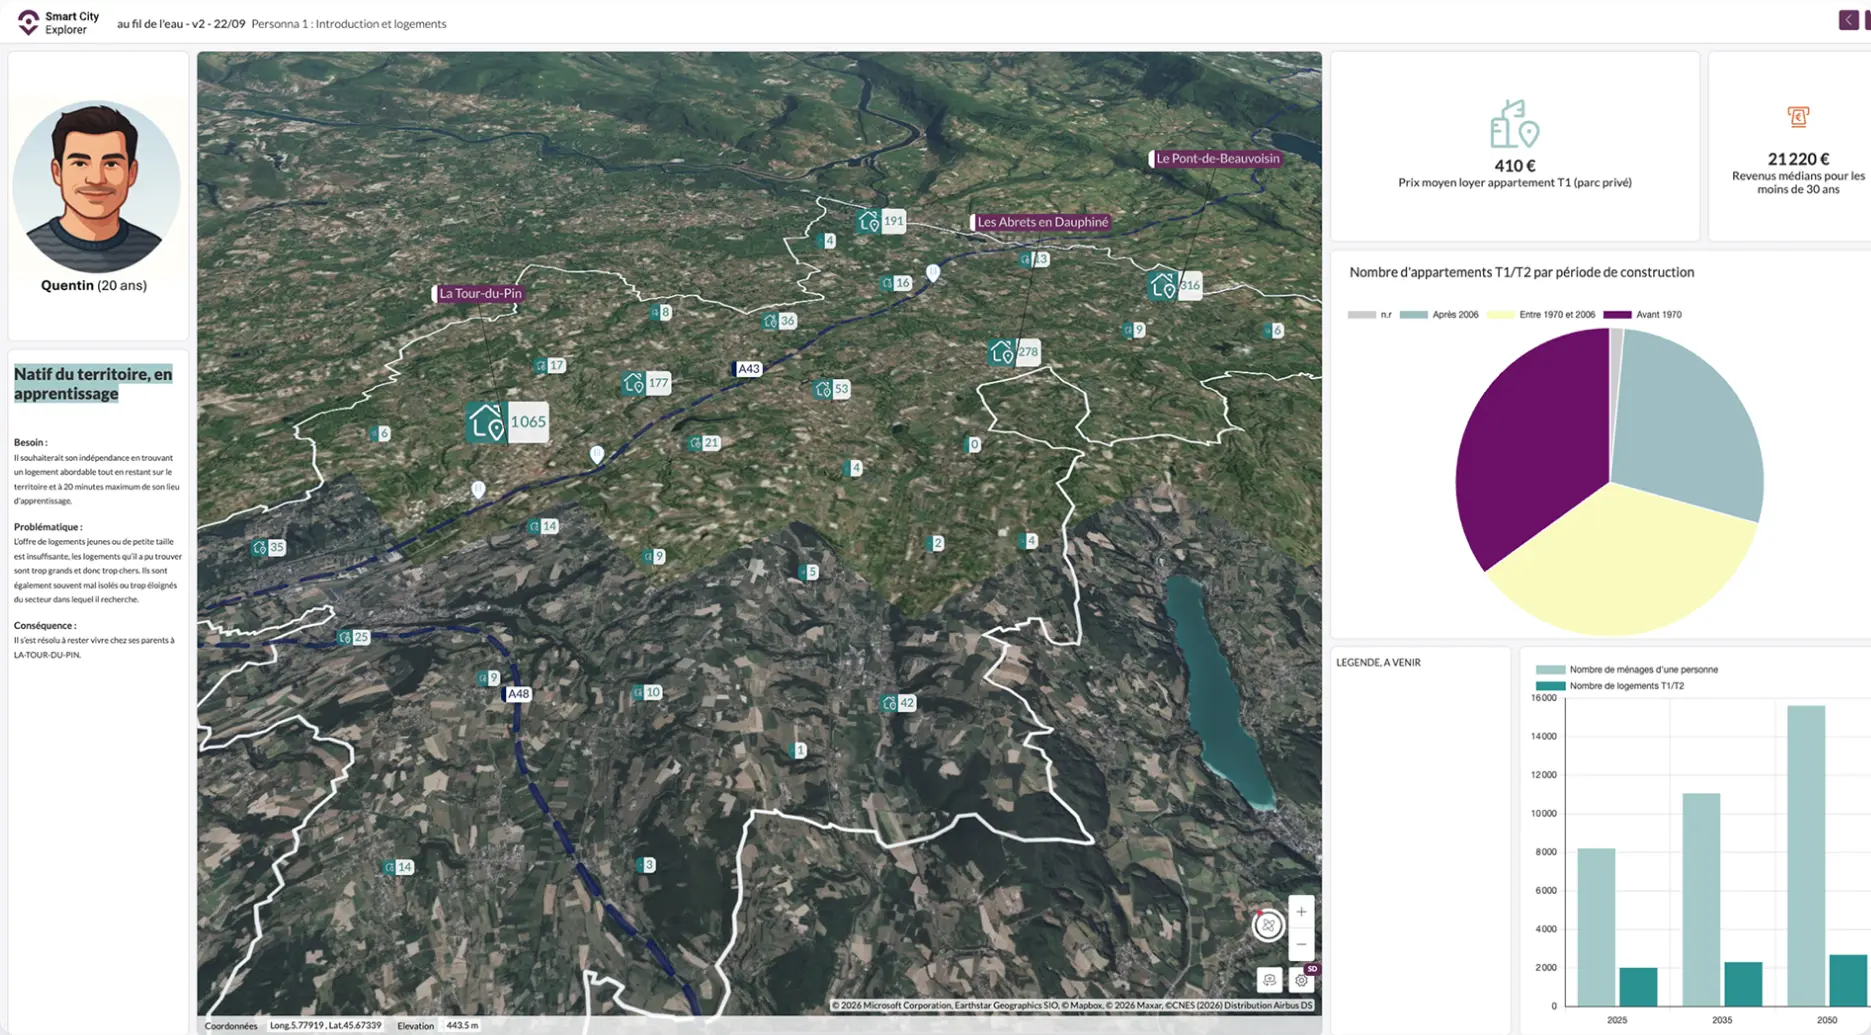Click the A48 road label on the map

tap(518, 694)
